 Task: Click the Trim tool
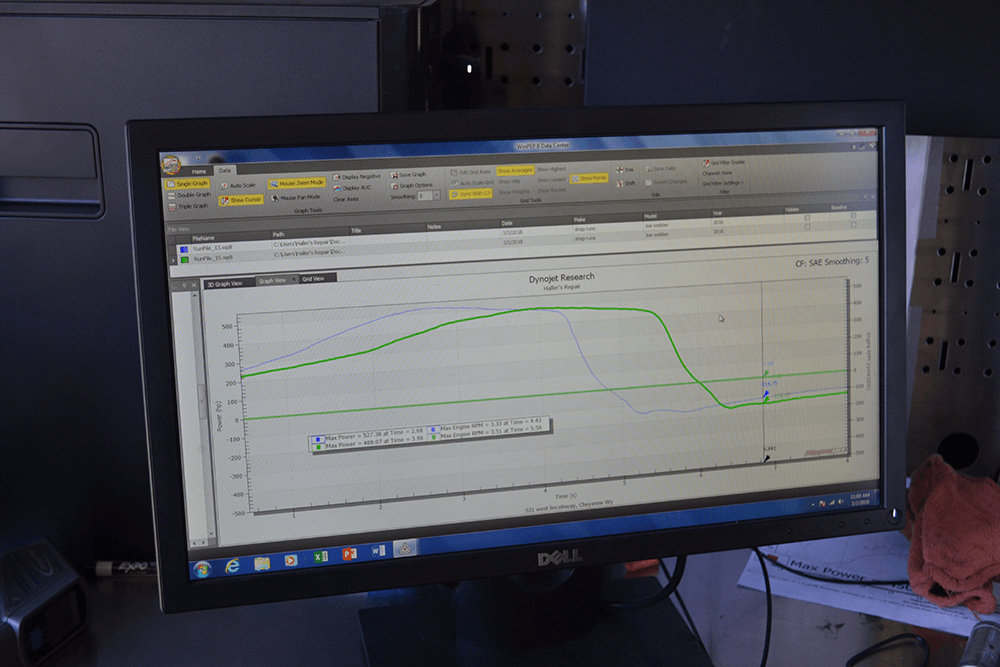point(625,170)
